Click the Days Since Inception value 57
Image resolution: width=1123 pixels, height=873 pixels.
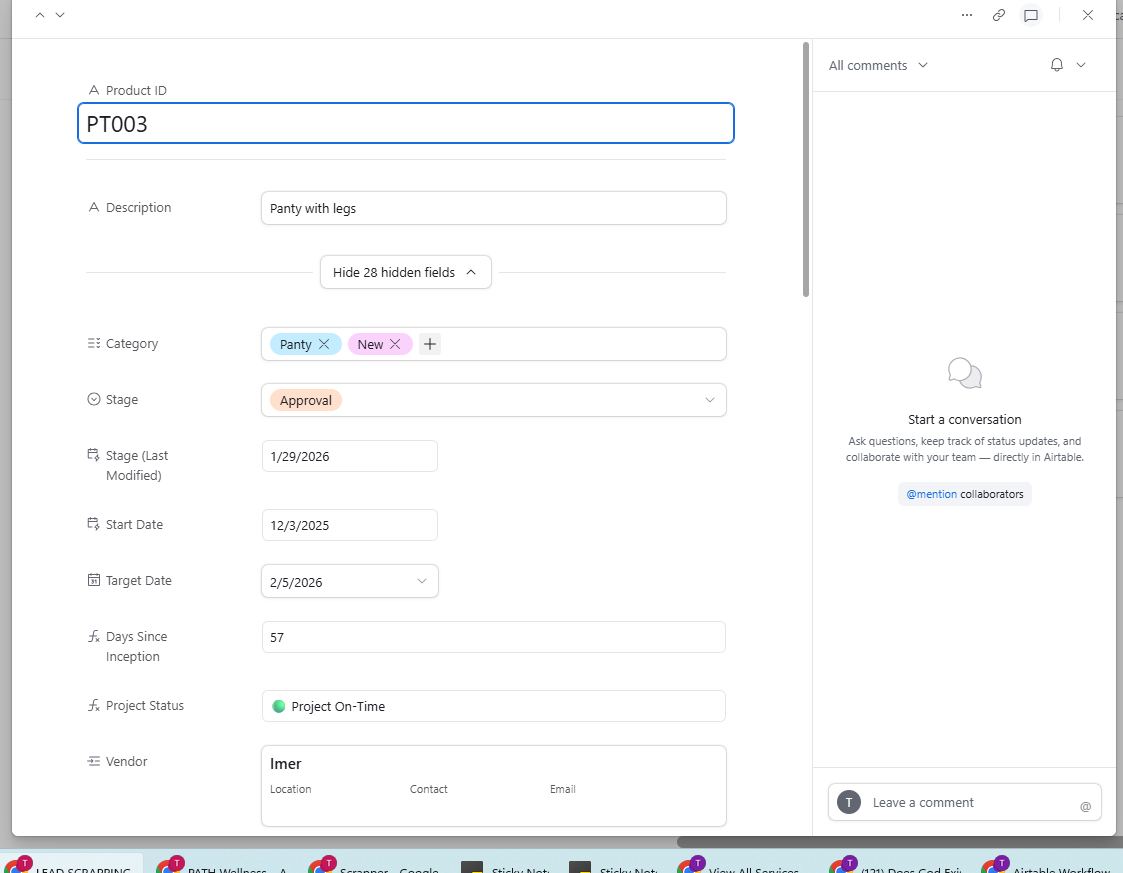493,637
